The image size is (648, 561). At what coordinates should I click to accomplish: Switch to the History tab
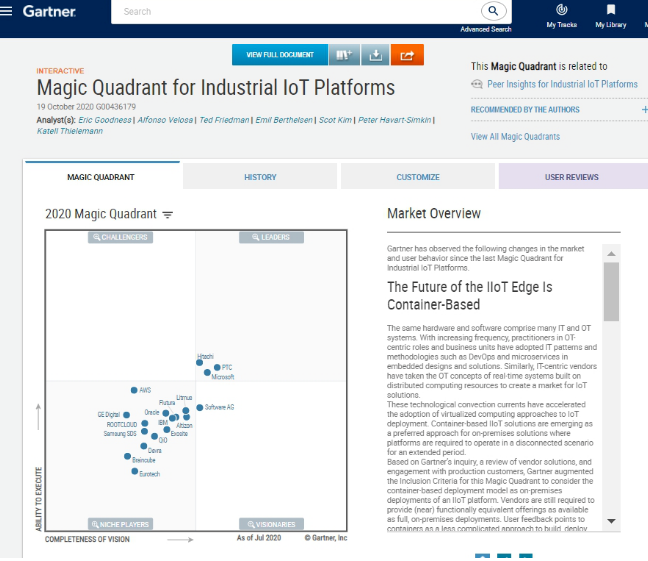point(260,177)
